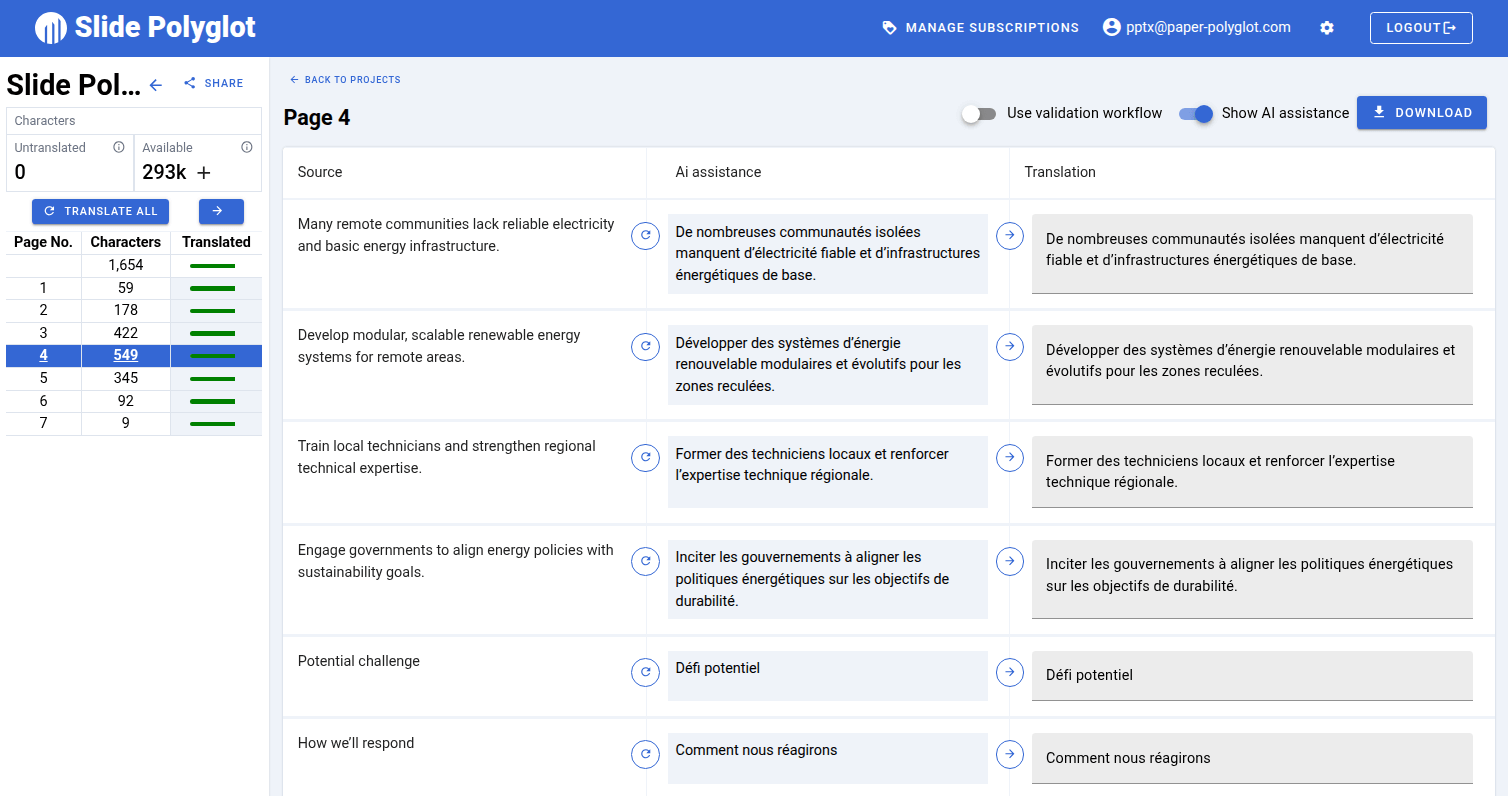Select page 5 in the page list

(43, 378)
